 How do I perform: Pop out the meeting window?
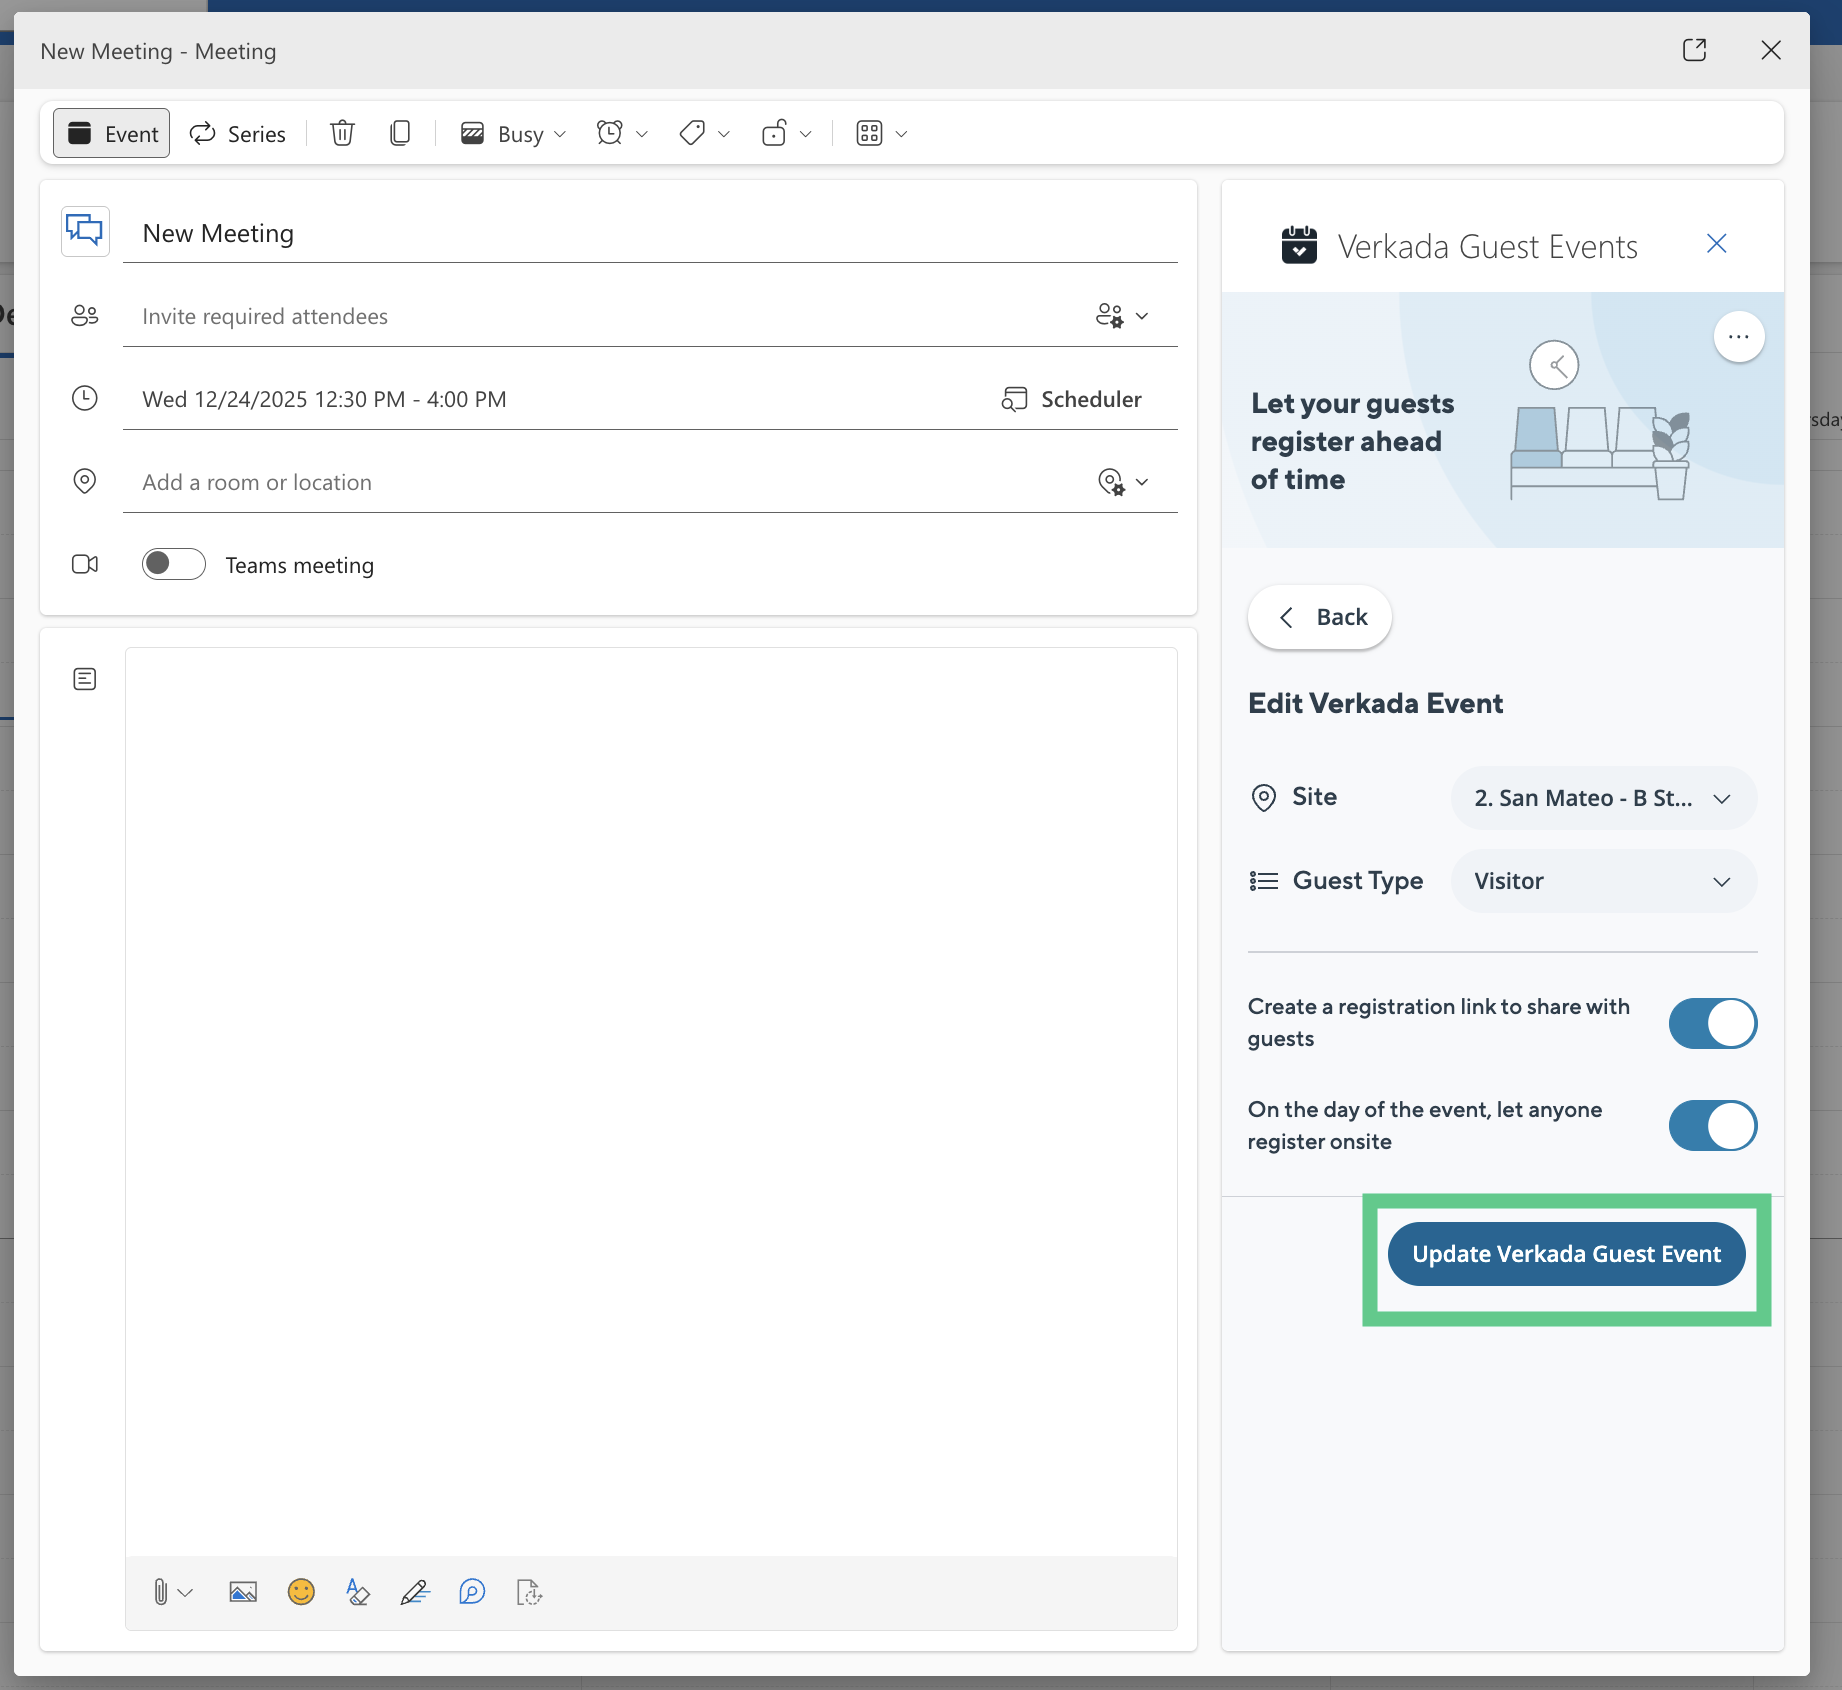pyautogui.click(x=1694, y=50)
